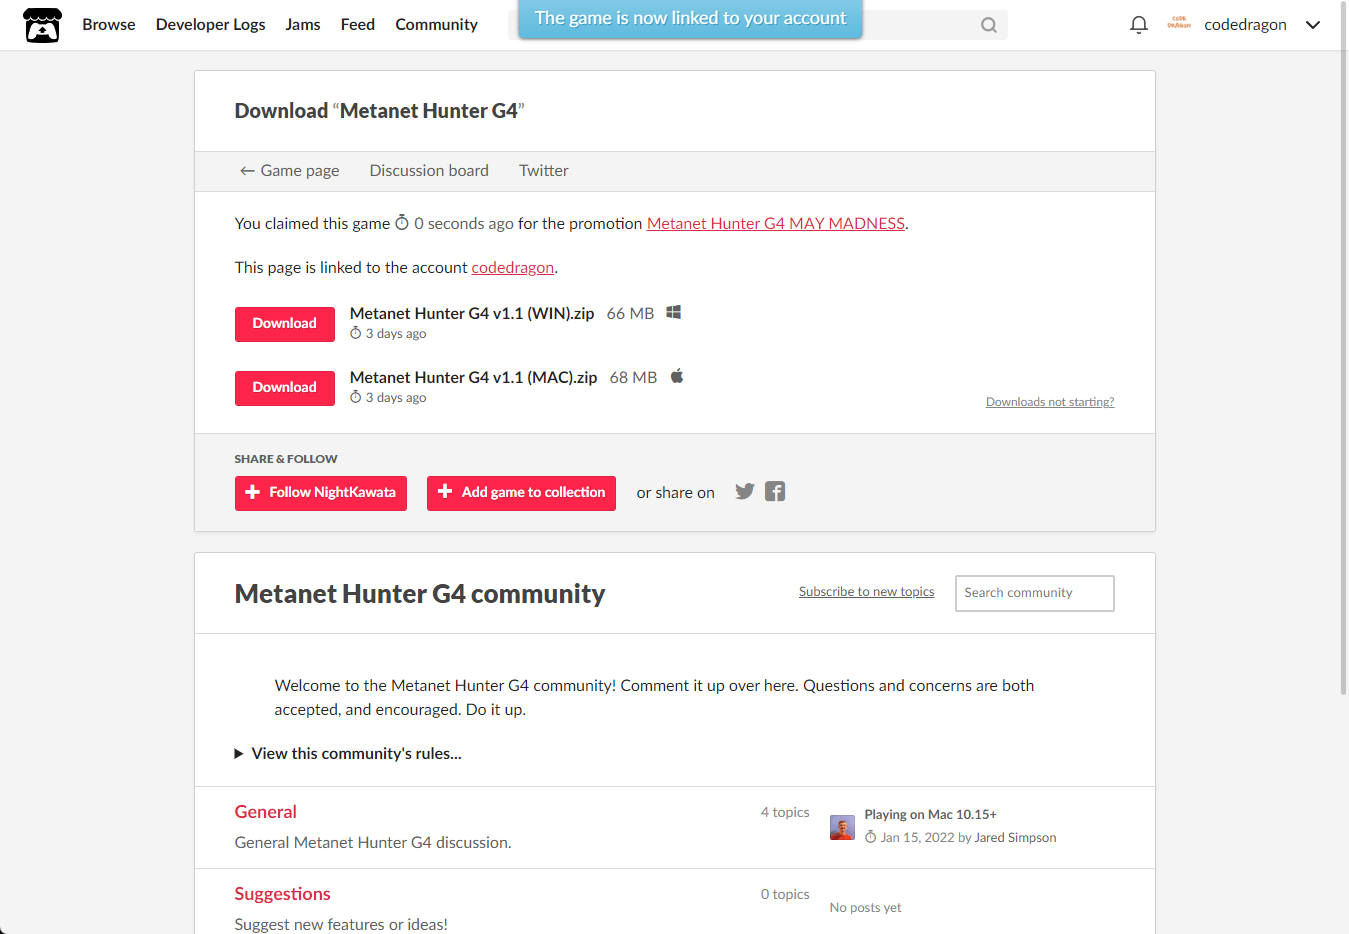
Task: Click the Game page back arrow icon
Action: point(247,171)
